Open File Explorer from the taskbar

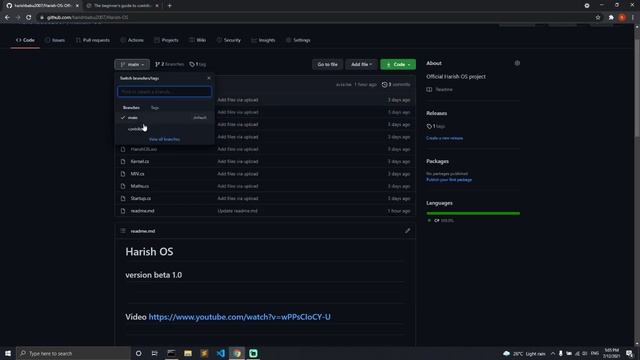pyautogui.click(x=188, y=353)
